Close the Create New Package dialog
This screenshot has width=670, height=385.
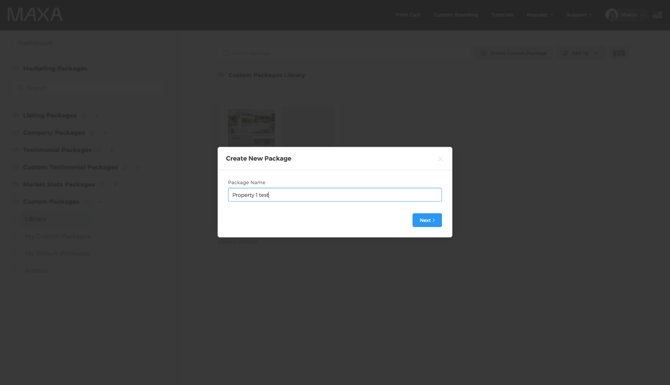click(x=440, y=159)
